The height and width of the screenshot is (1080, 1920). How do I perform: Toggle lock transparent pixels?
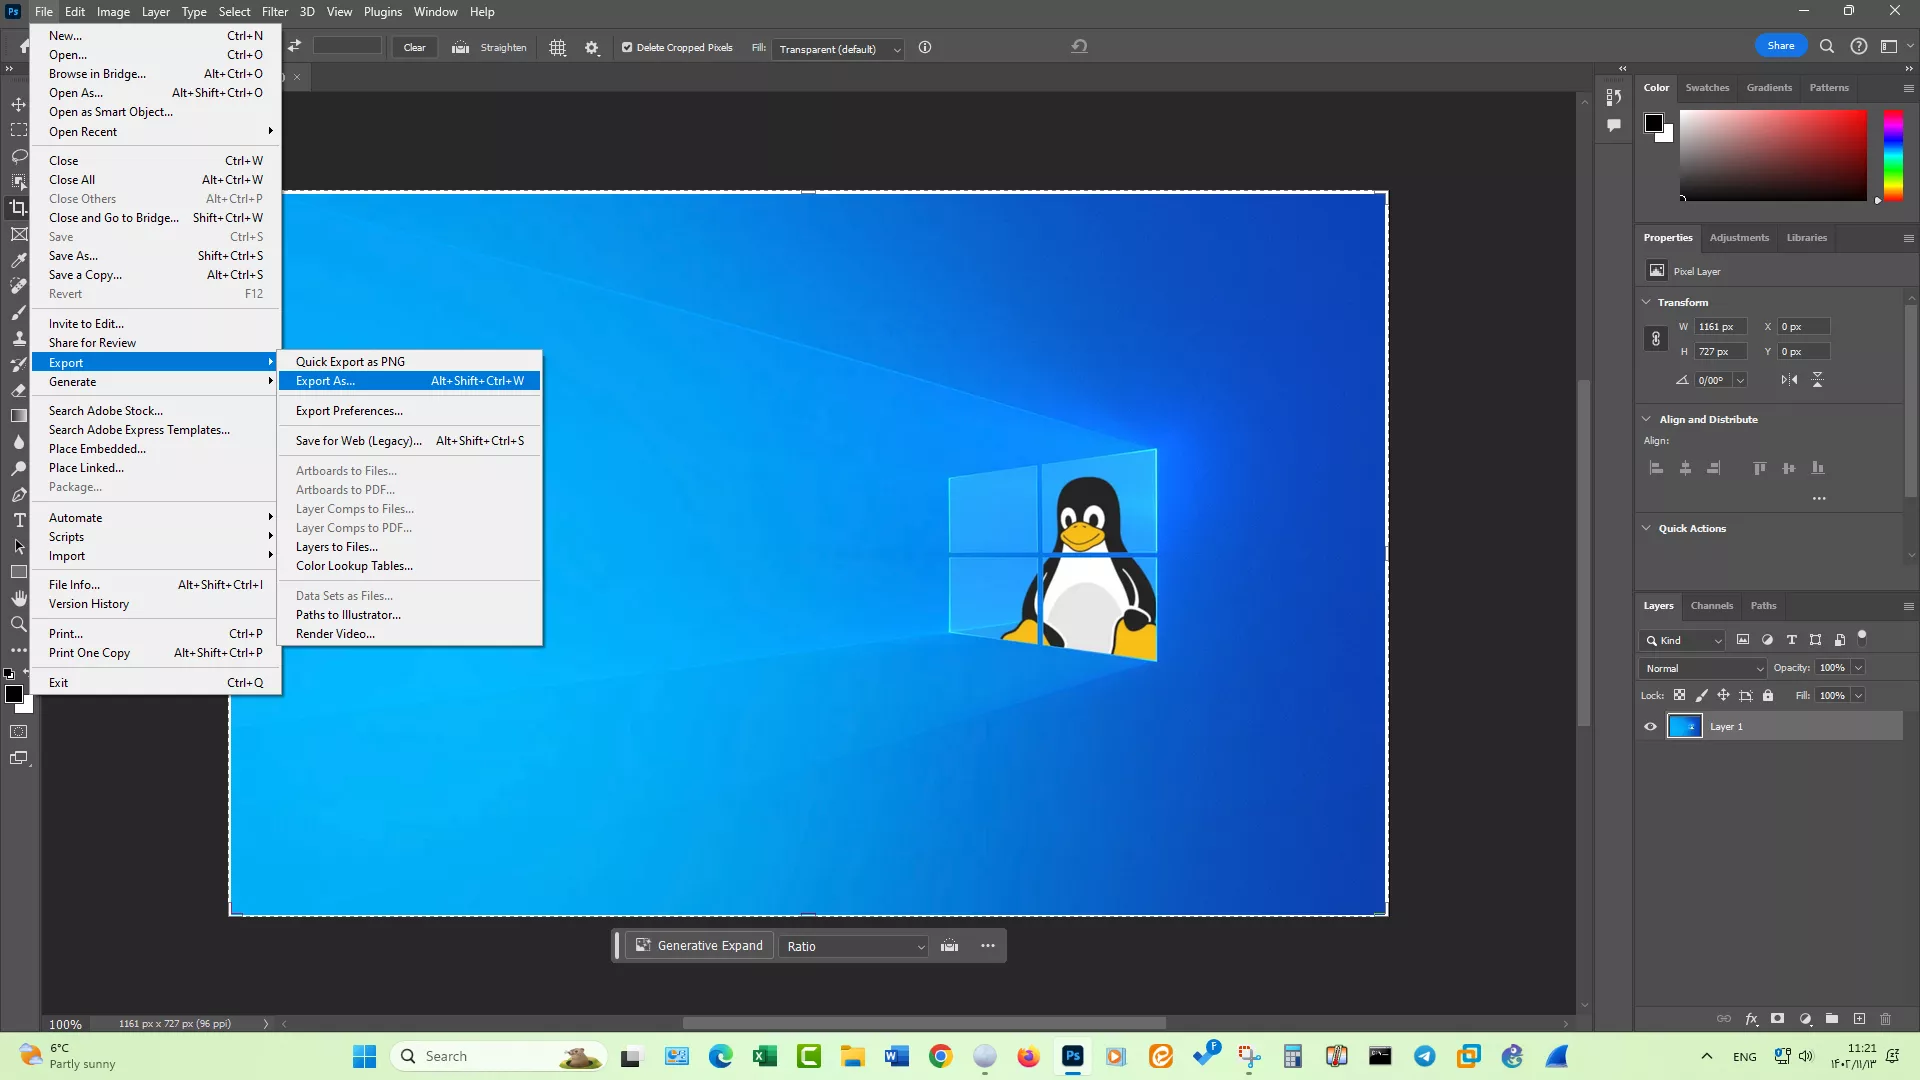click(x=1680, y=695)
